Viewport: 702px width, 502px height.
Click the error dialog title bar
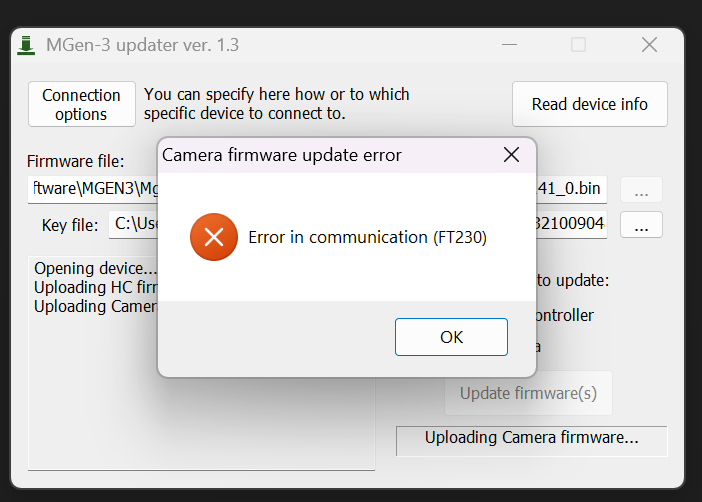coord(329,155)
